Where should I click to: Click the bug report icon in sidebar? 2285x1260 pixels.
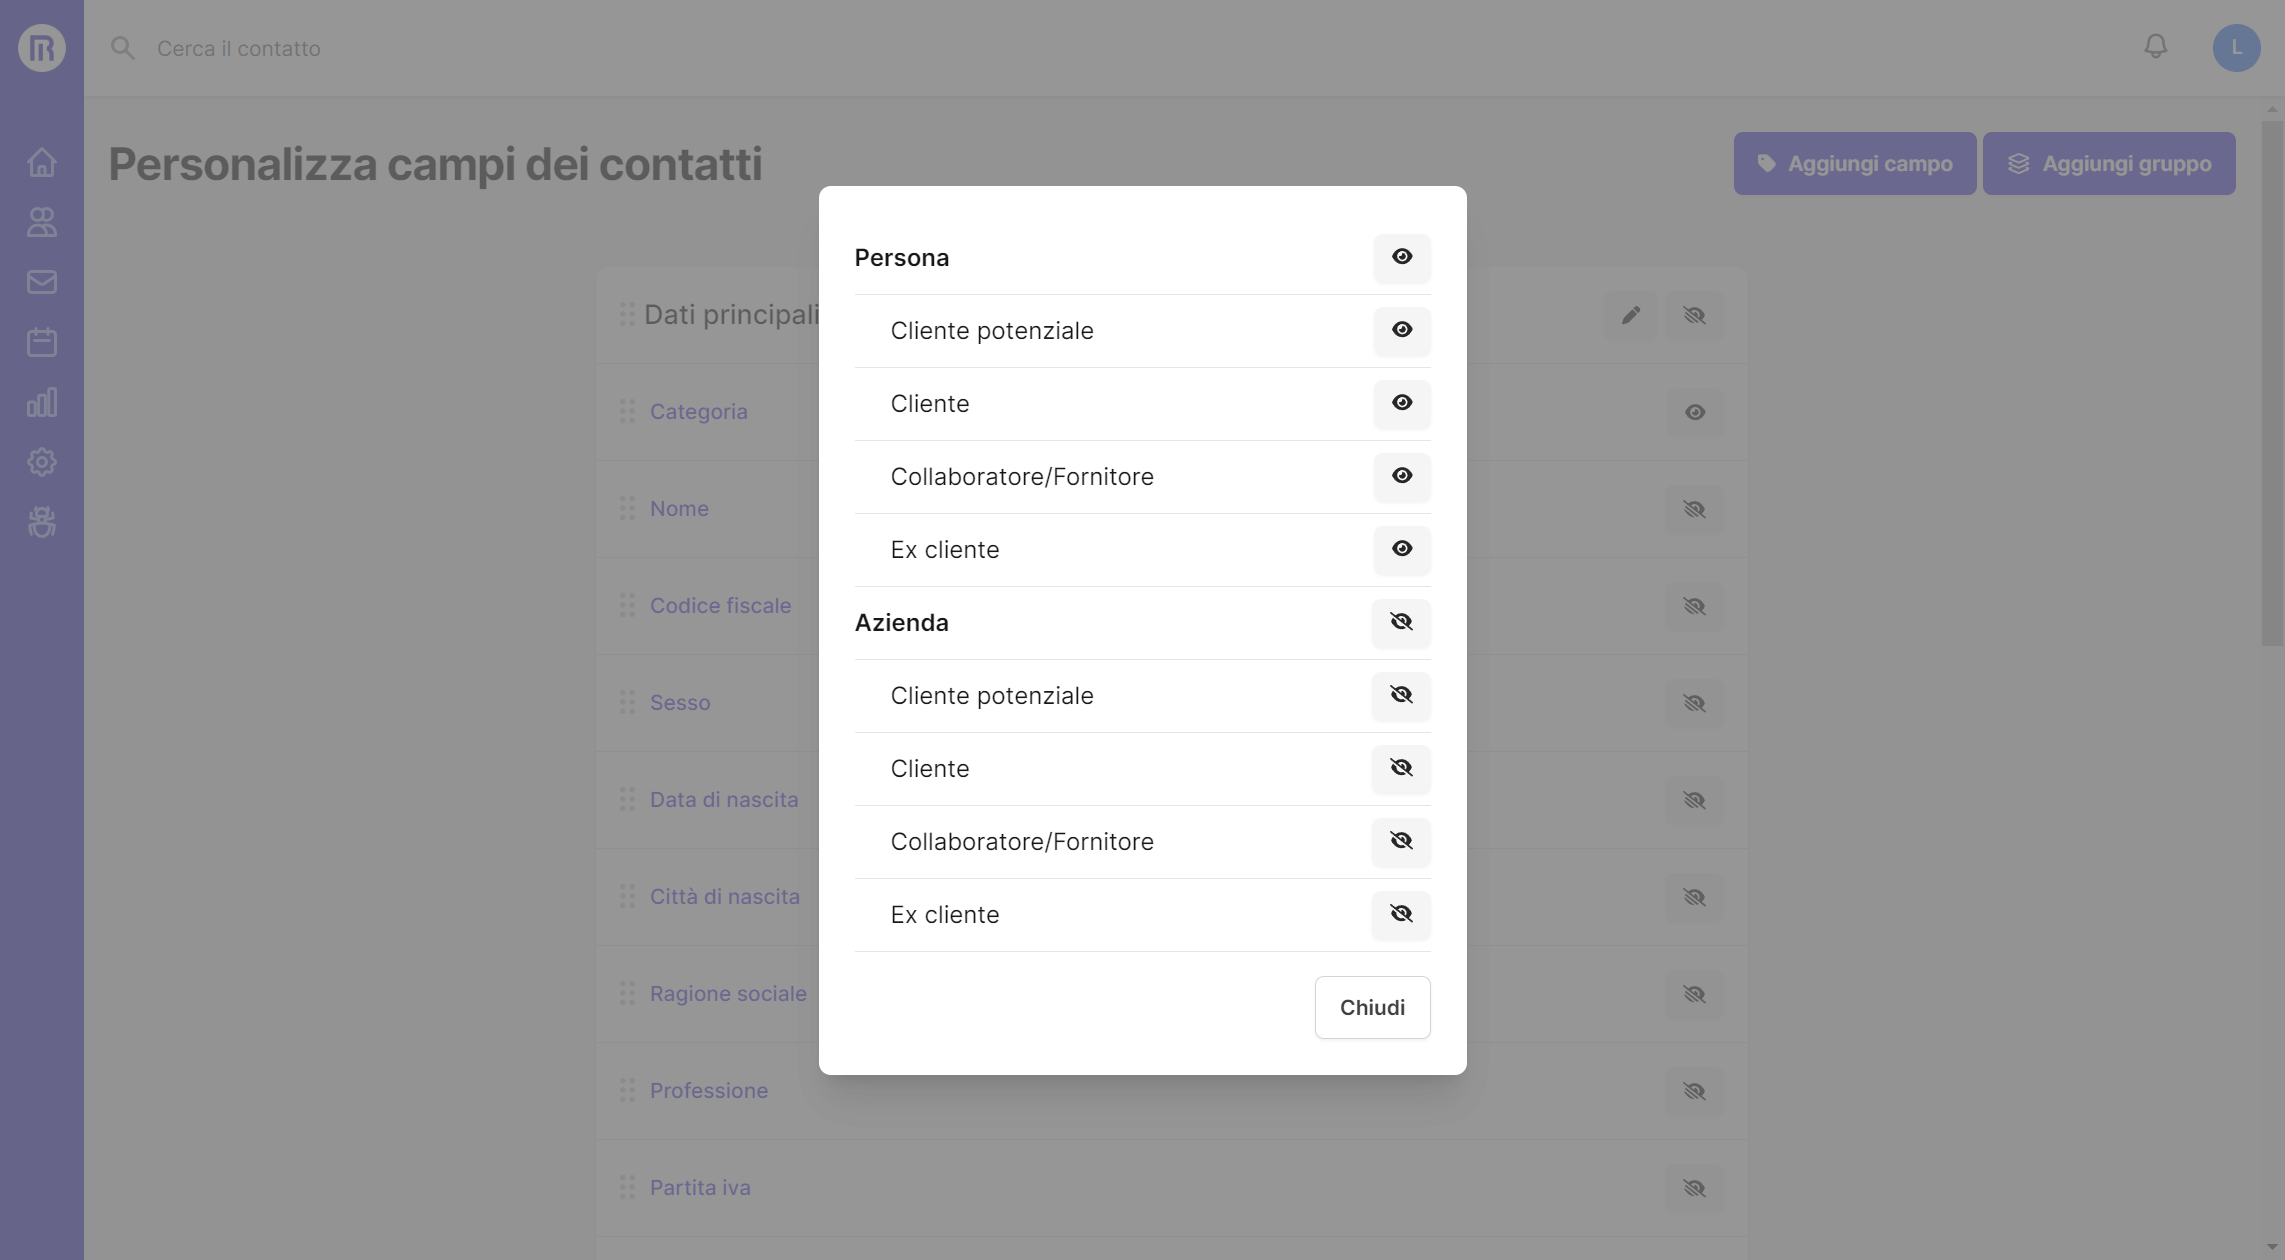[42, 522]
